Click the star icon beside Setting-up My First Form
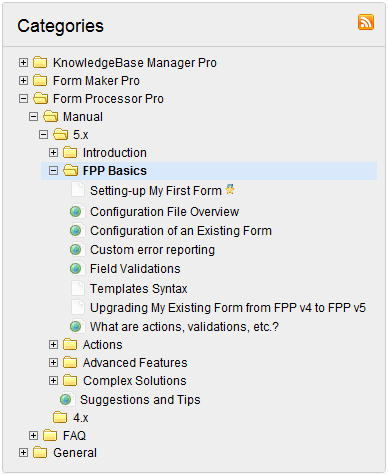 coord(230,189)
